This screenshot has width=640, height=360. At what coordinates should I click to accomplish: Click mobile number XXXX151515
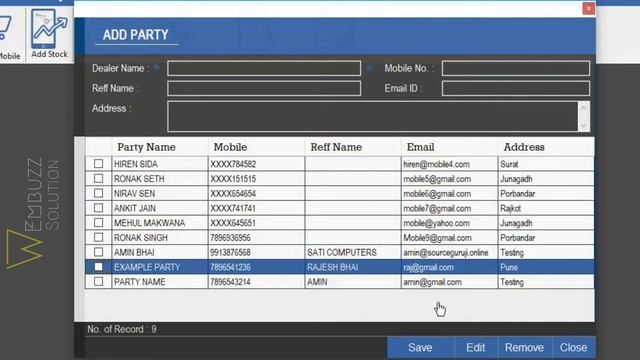[233, 179]
